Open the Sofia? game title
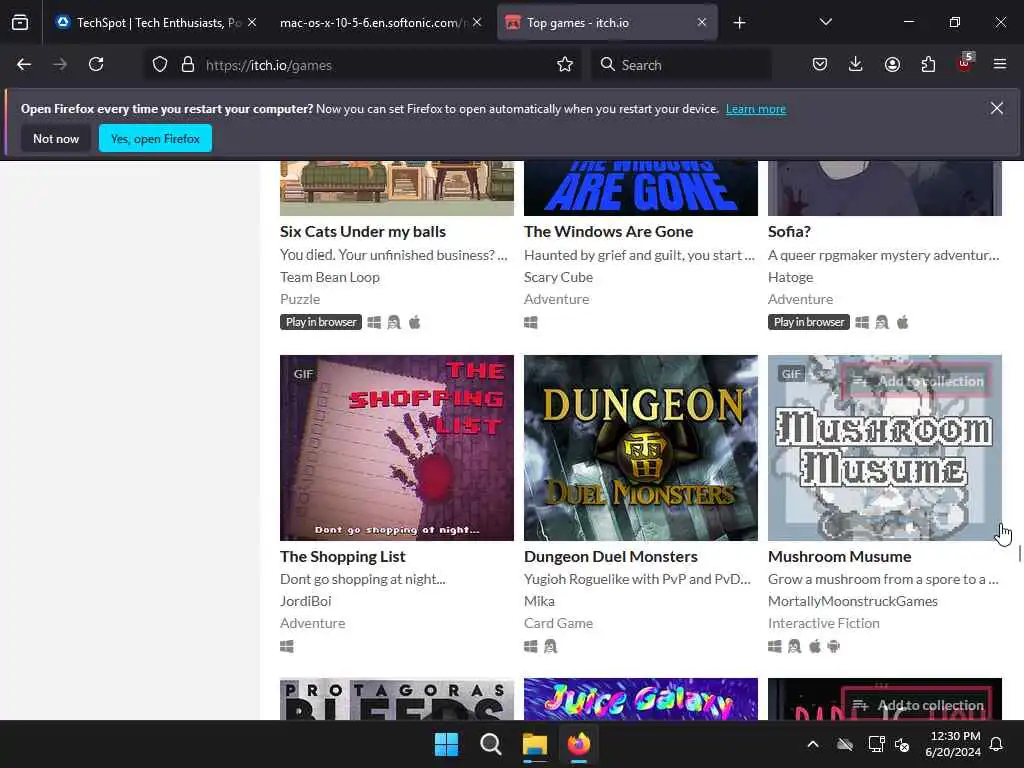 [x=790, y=231]
